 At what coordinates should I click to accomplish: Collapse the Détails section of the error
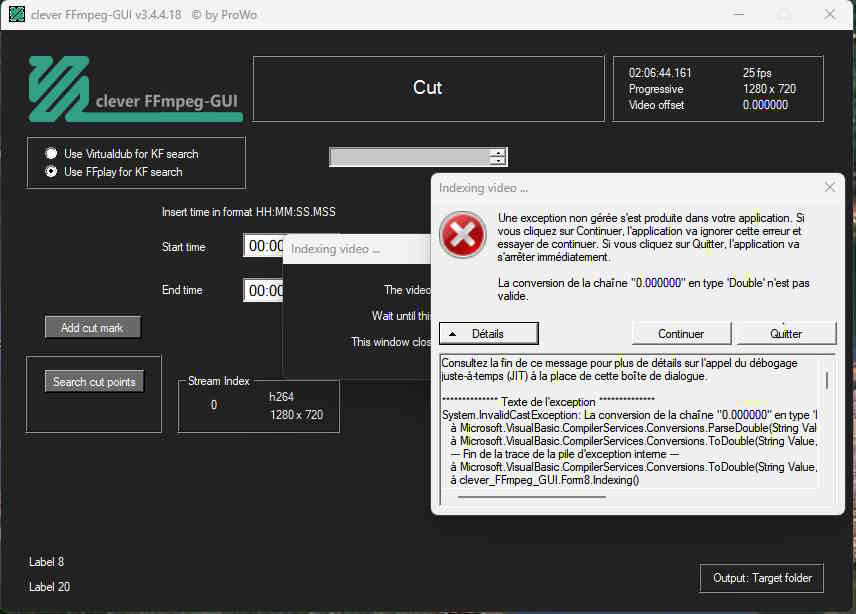pyautogui.click(x=489, y=333)
